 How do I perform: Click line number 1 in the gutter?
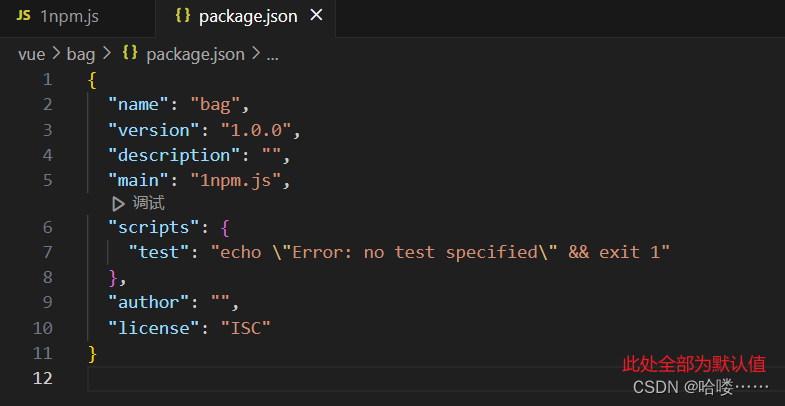click(47, 80)
